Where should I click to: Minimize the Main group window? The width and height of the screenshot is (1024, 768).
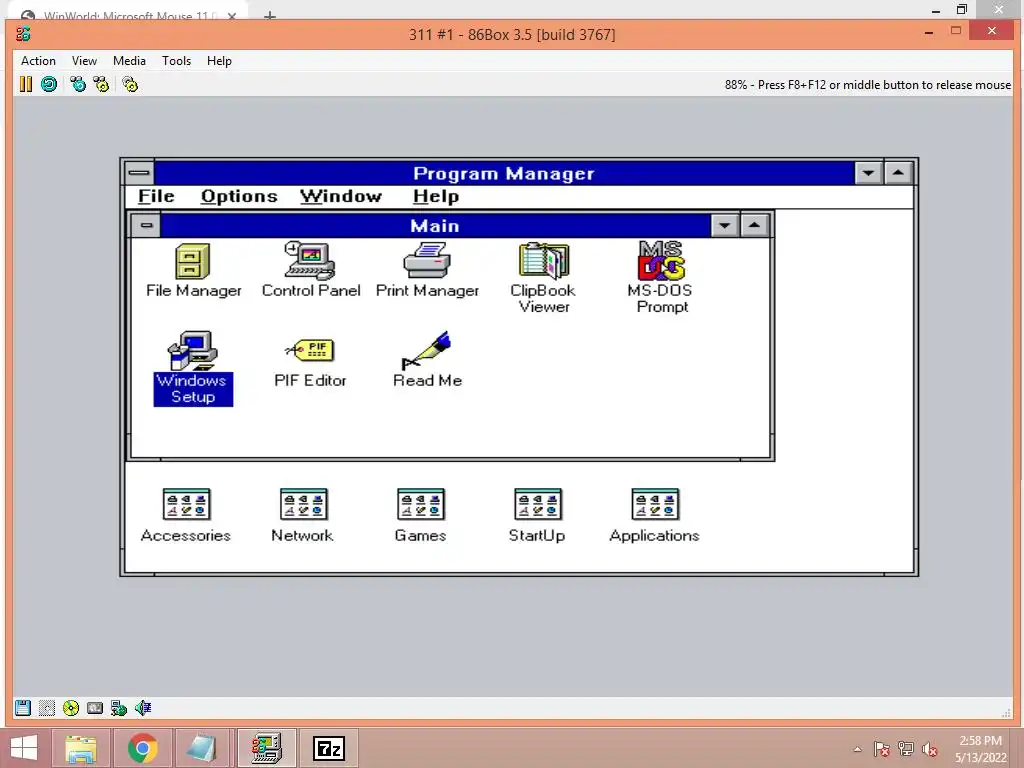[x=724, y=225]
